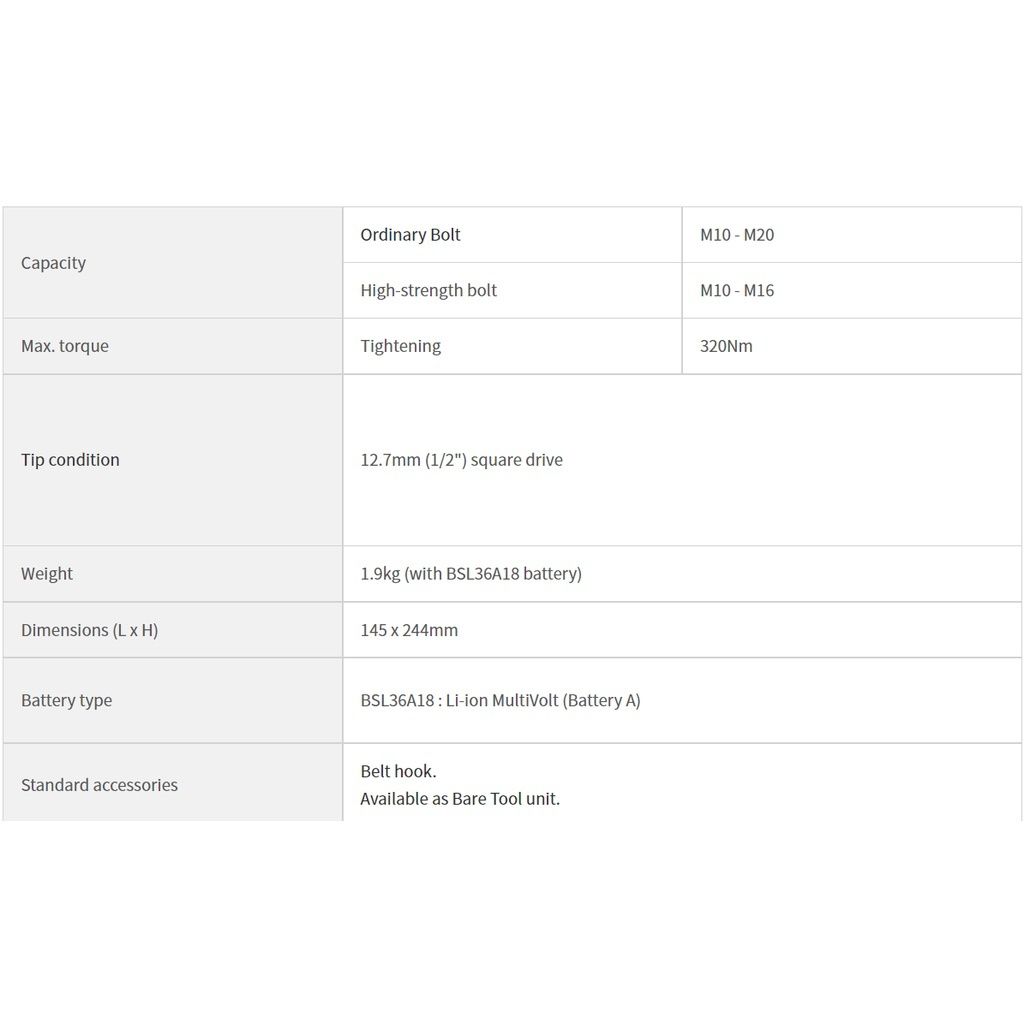Click the 12.7mm square drive text
The height and width of the screenshot is (1024, 1024).
pyautogui.click(x=461, y=460)
